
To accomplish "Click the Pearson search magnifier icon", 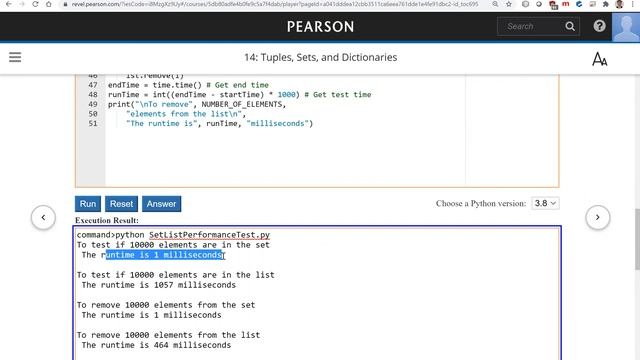I will click(570, 27).
